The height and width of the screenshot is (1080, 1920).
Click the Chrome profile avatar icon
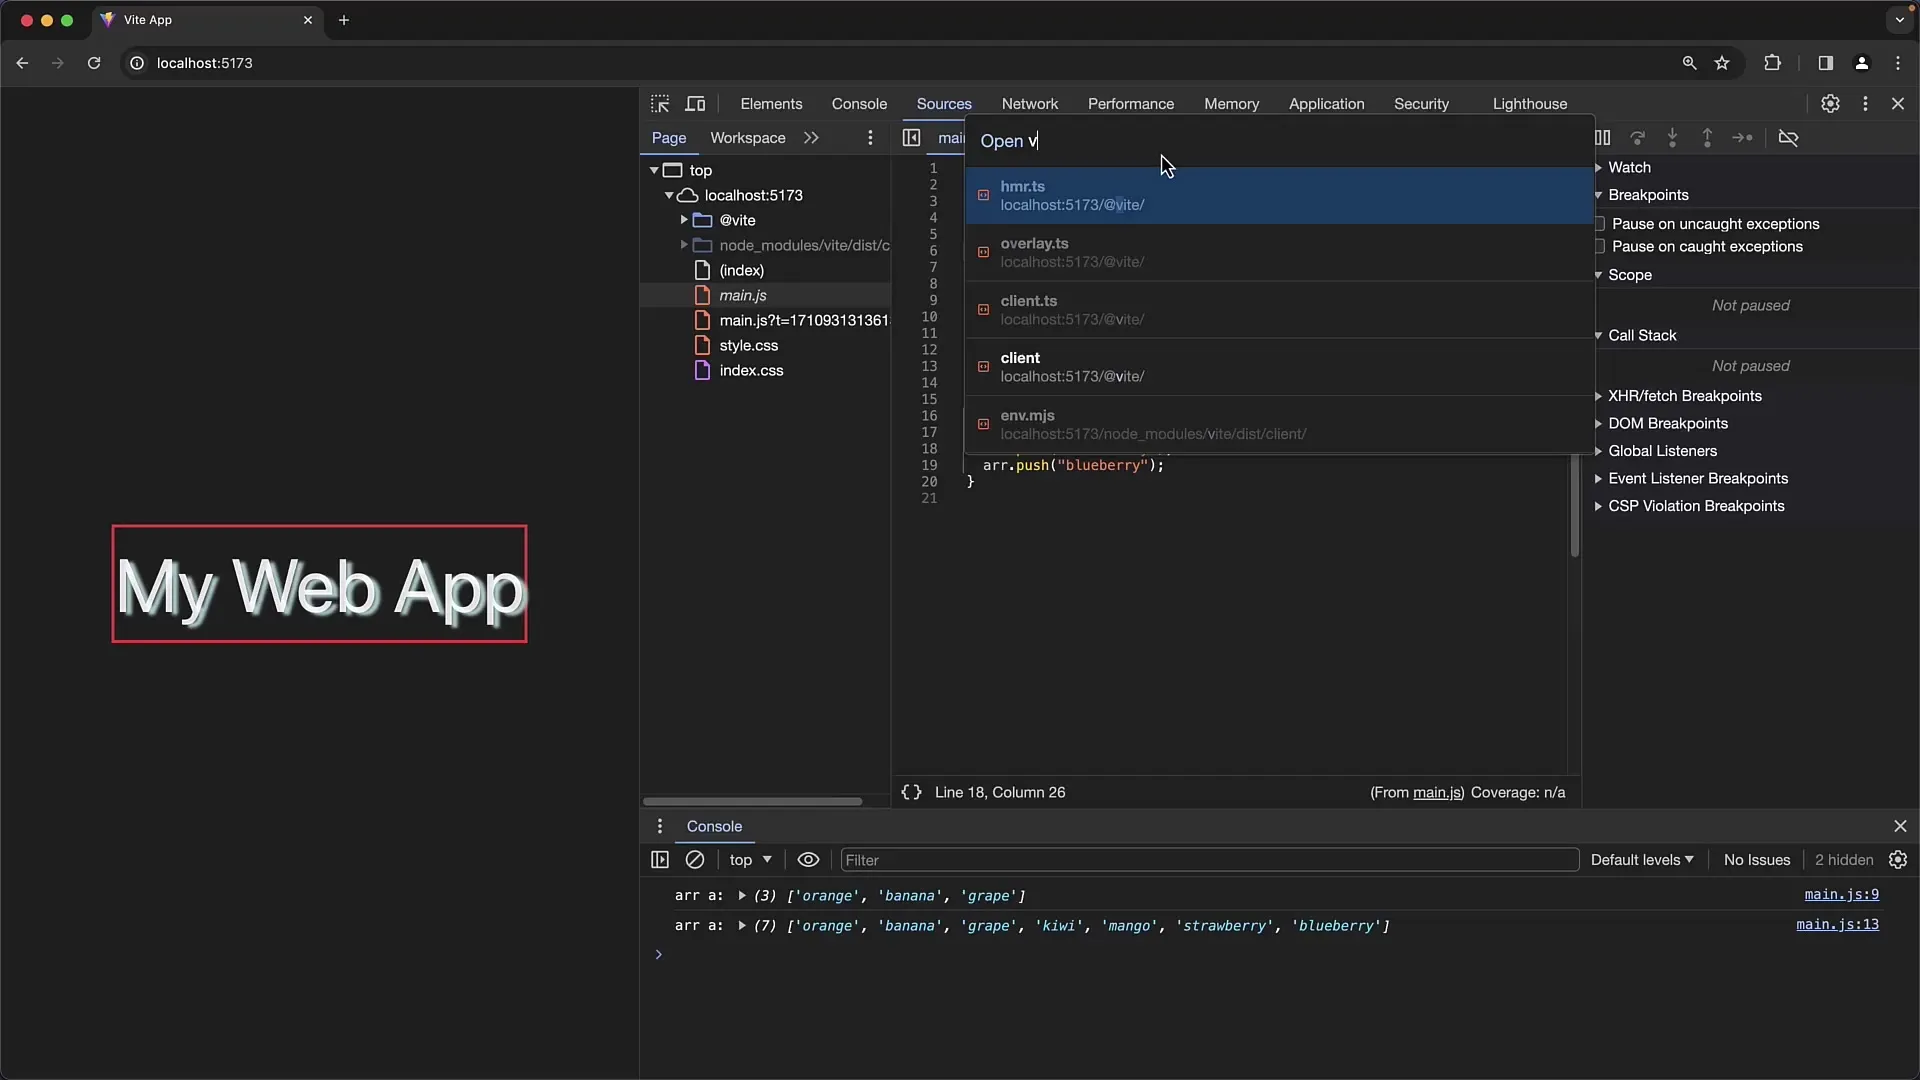coord(1861,63)
